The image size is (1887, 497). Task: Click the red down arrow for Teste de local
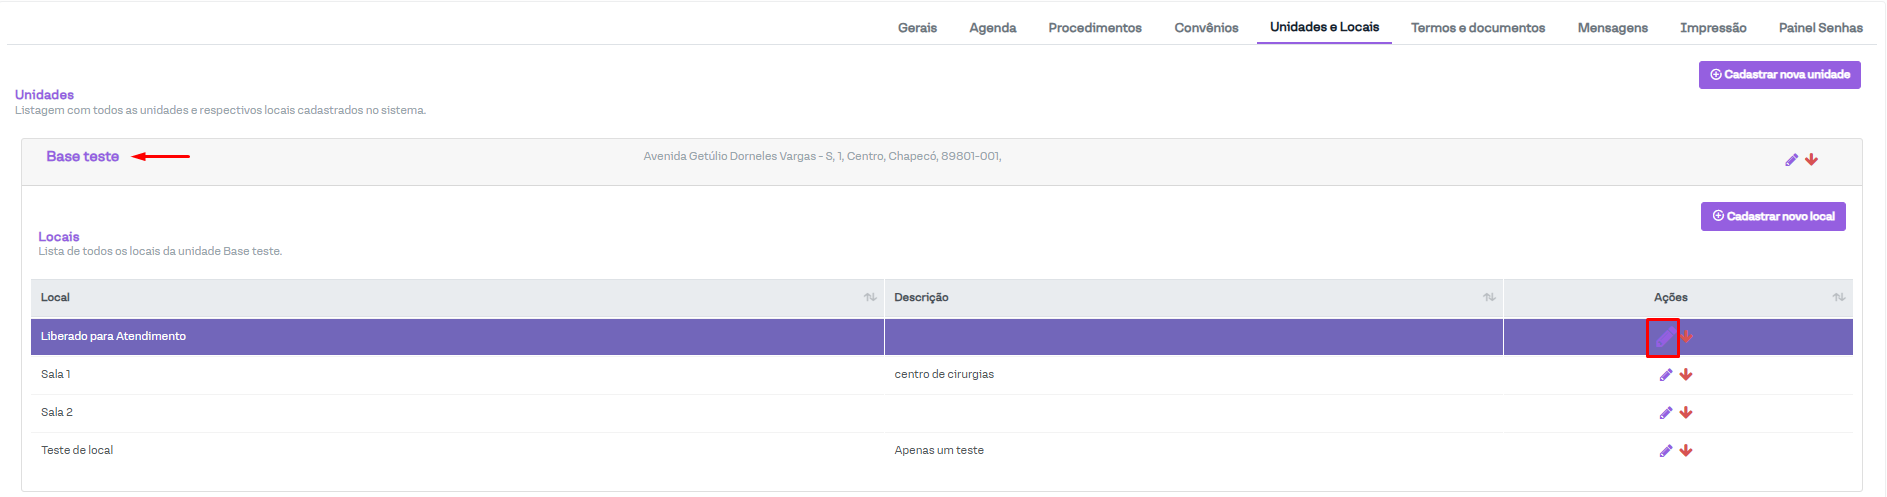click(x=1686, y=451)
